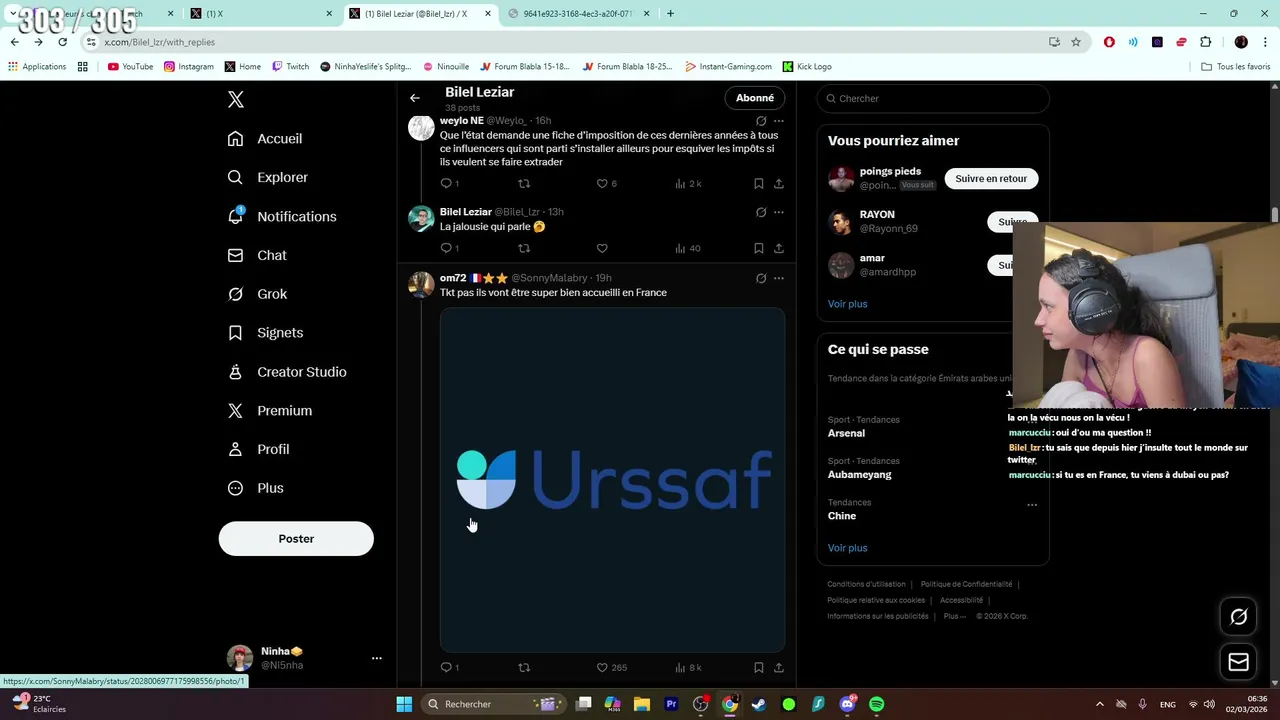Ask Grok about weylo NE's post
1280x720 pixels.
click(x=761, y=121)
